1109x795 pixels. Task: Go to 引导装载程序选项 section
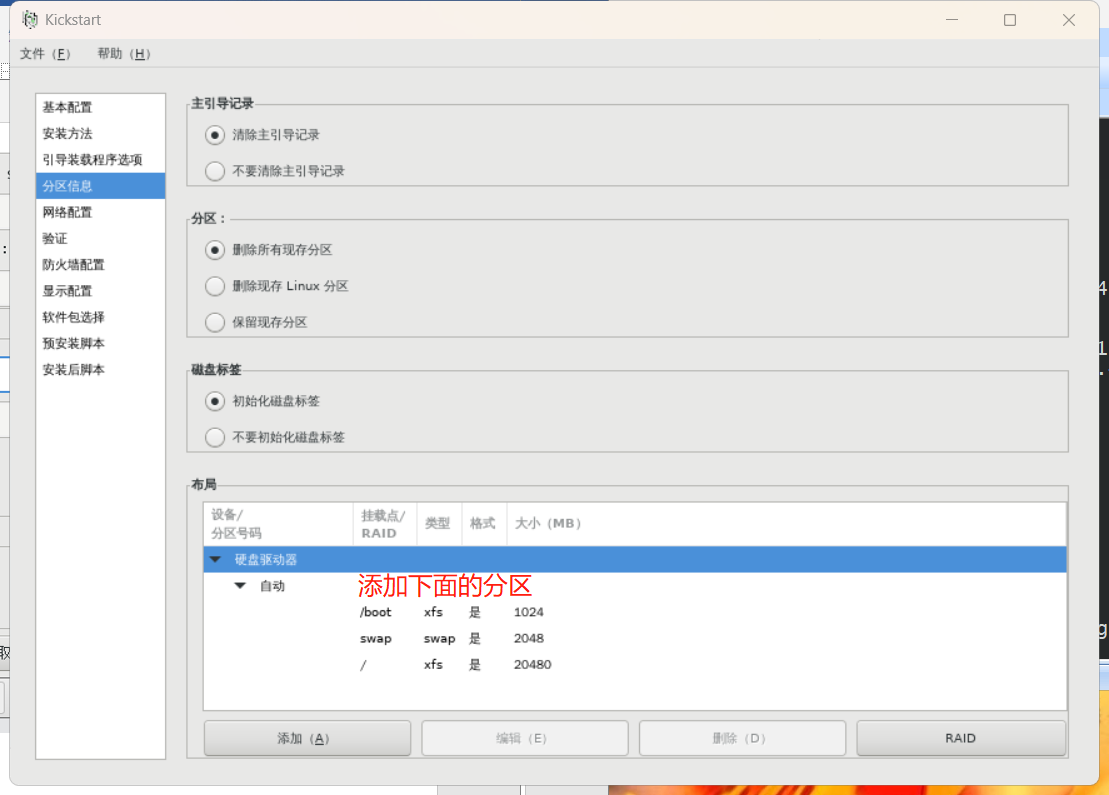(100, 160)
